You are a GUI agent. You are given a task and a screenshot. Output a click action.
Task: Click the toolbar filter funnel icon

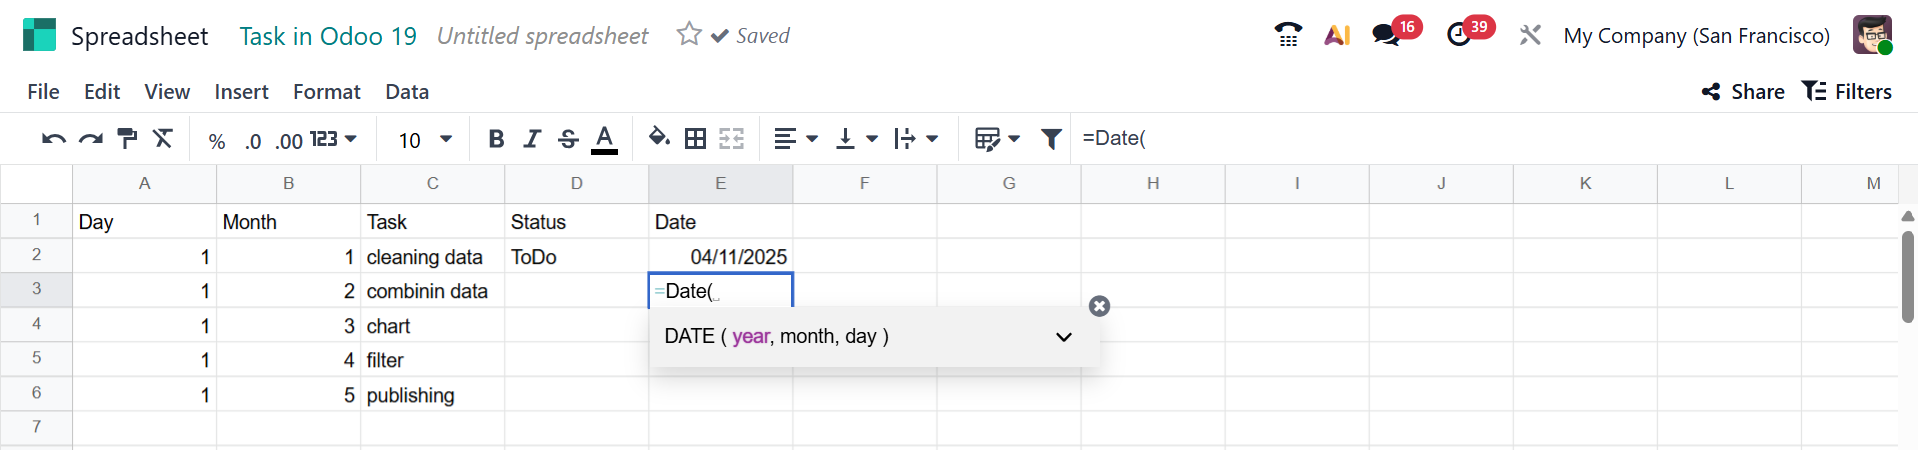(1050, 139)
